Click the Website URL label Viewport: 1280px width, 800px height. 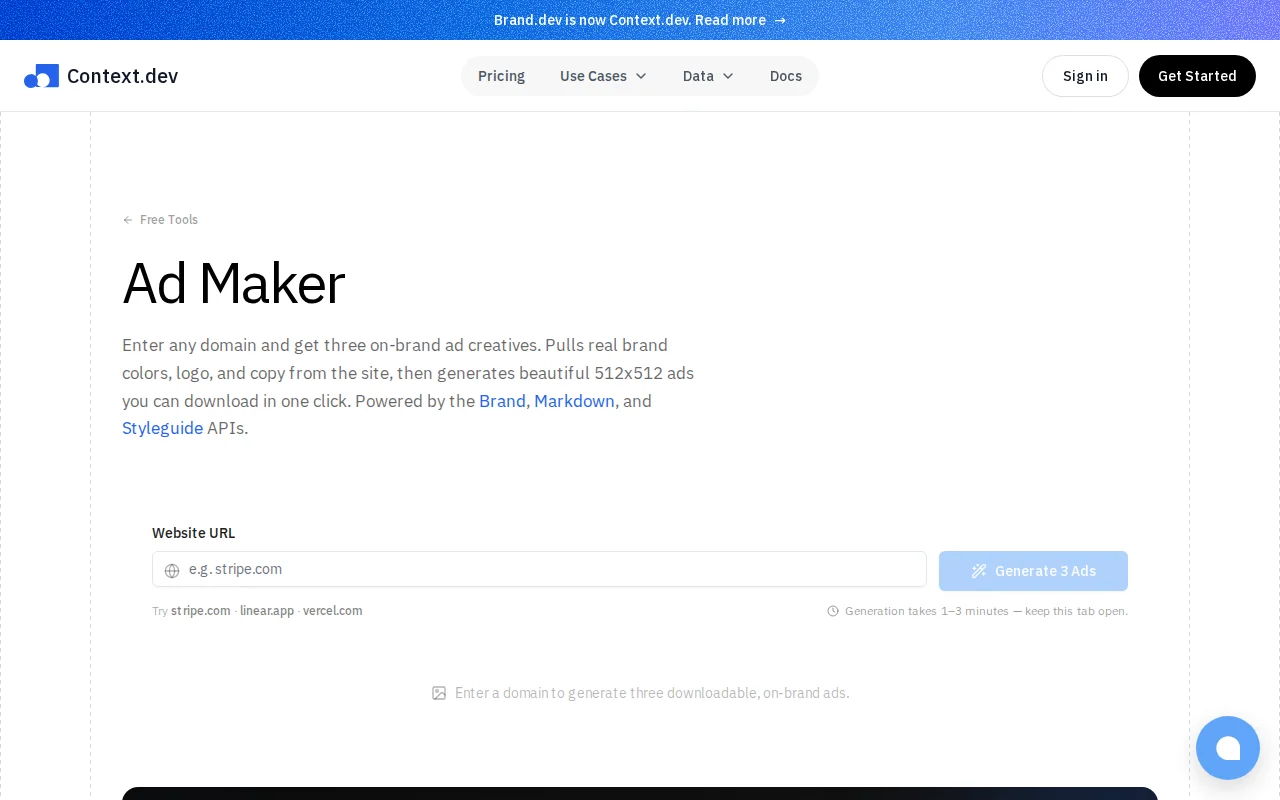[194, 533]
